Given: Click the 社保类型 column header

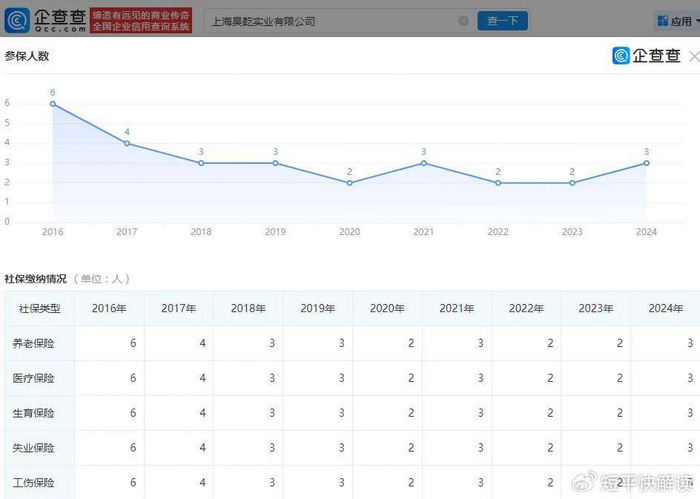Looking at the screenshot, I should [40, 309].
